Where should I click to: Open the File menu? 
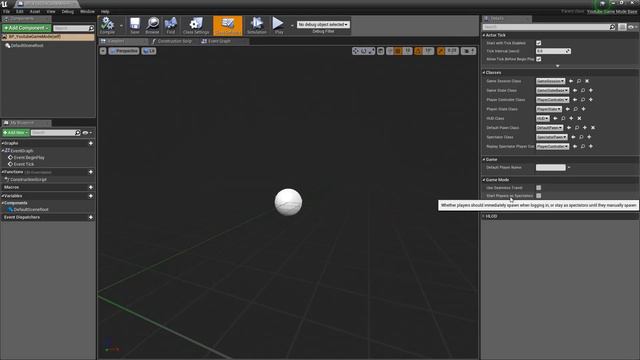point(6,11)
